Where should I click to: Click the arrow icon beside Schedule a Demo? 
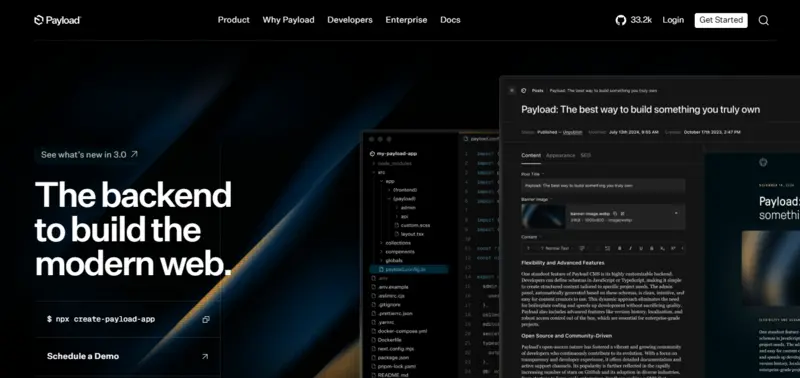(x=205, y=357)
